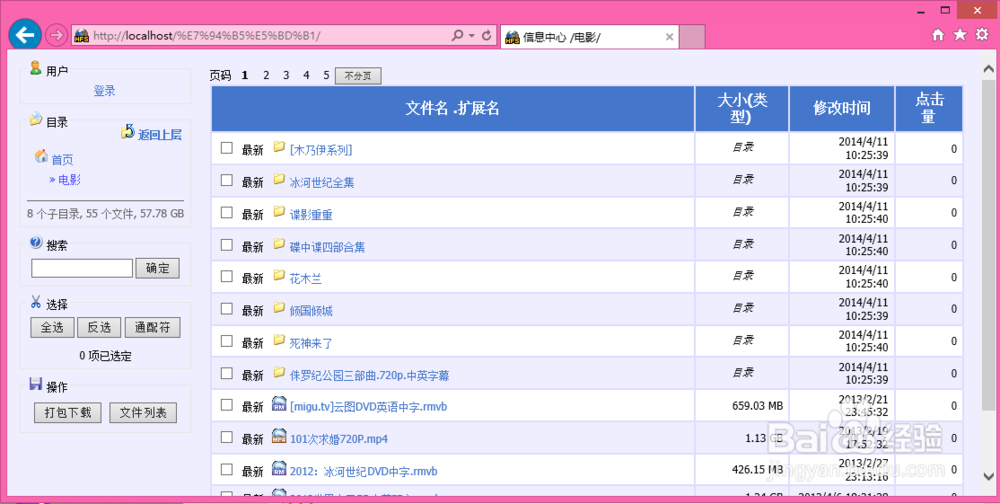Image resolution: width=1000 pixels, height=504 pixels.
Task: Select the checkbox for 碟中谍四部合集
Action: (x=226, y=245)
